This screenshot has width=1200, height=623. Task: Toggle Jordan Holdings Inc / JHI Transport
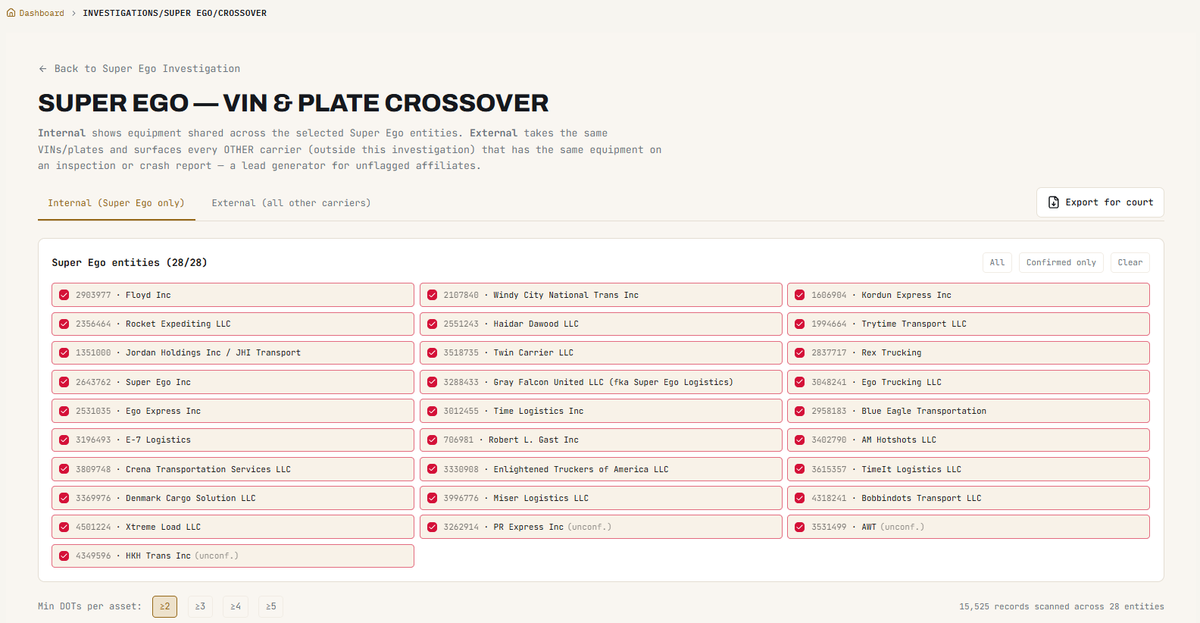click(232, 353)
